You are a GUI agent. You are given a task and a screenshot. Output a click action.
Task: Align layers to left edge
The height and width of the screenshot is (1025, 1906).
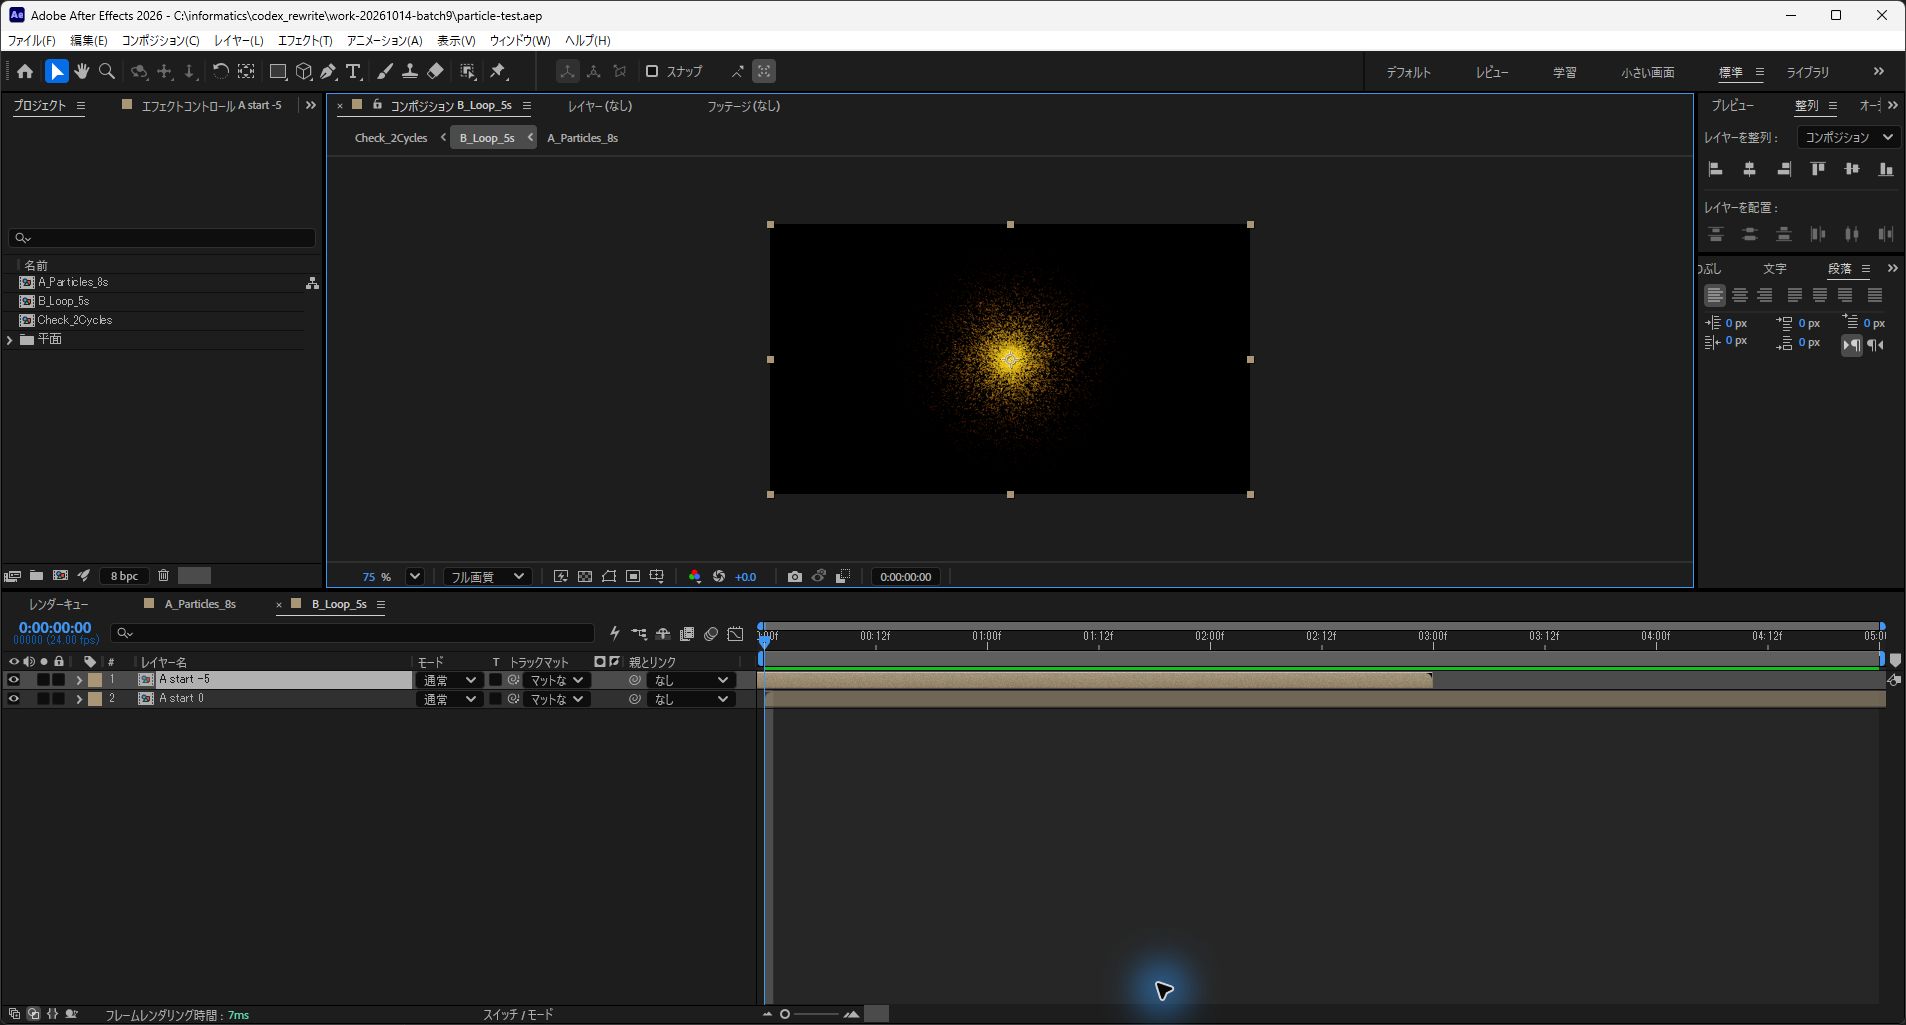1715,169
